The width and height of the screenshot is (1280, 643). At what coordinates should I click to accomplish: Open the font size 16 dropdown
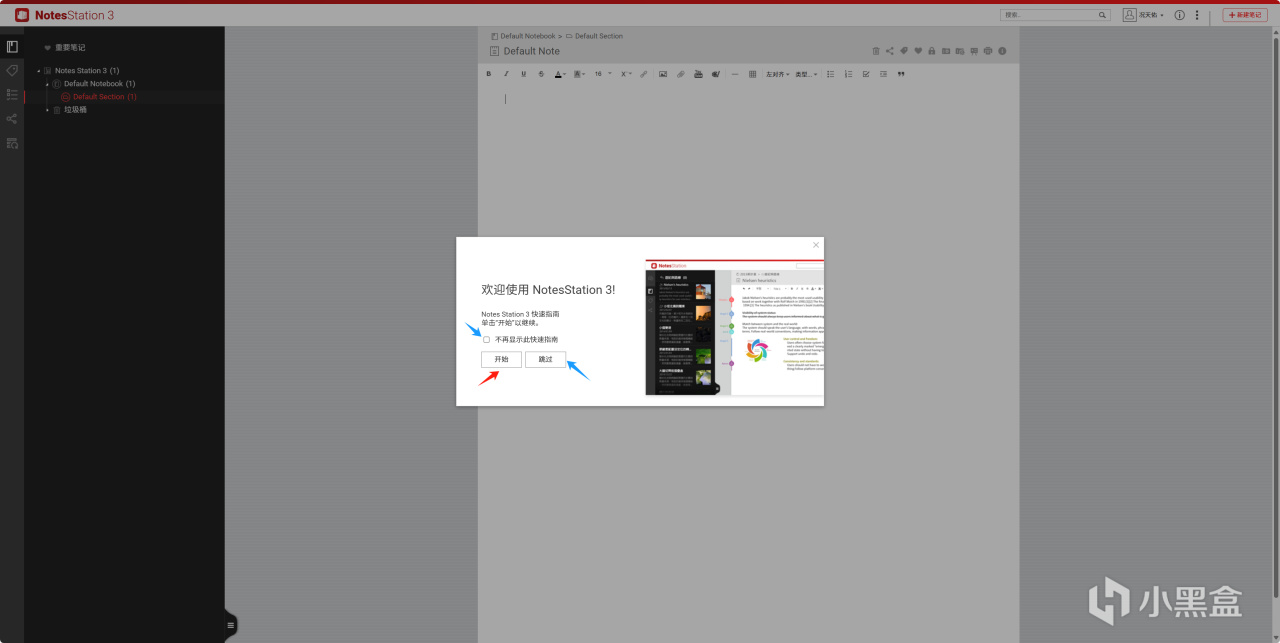click(602, 74)
